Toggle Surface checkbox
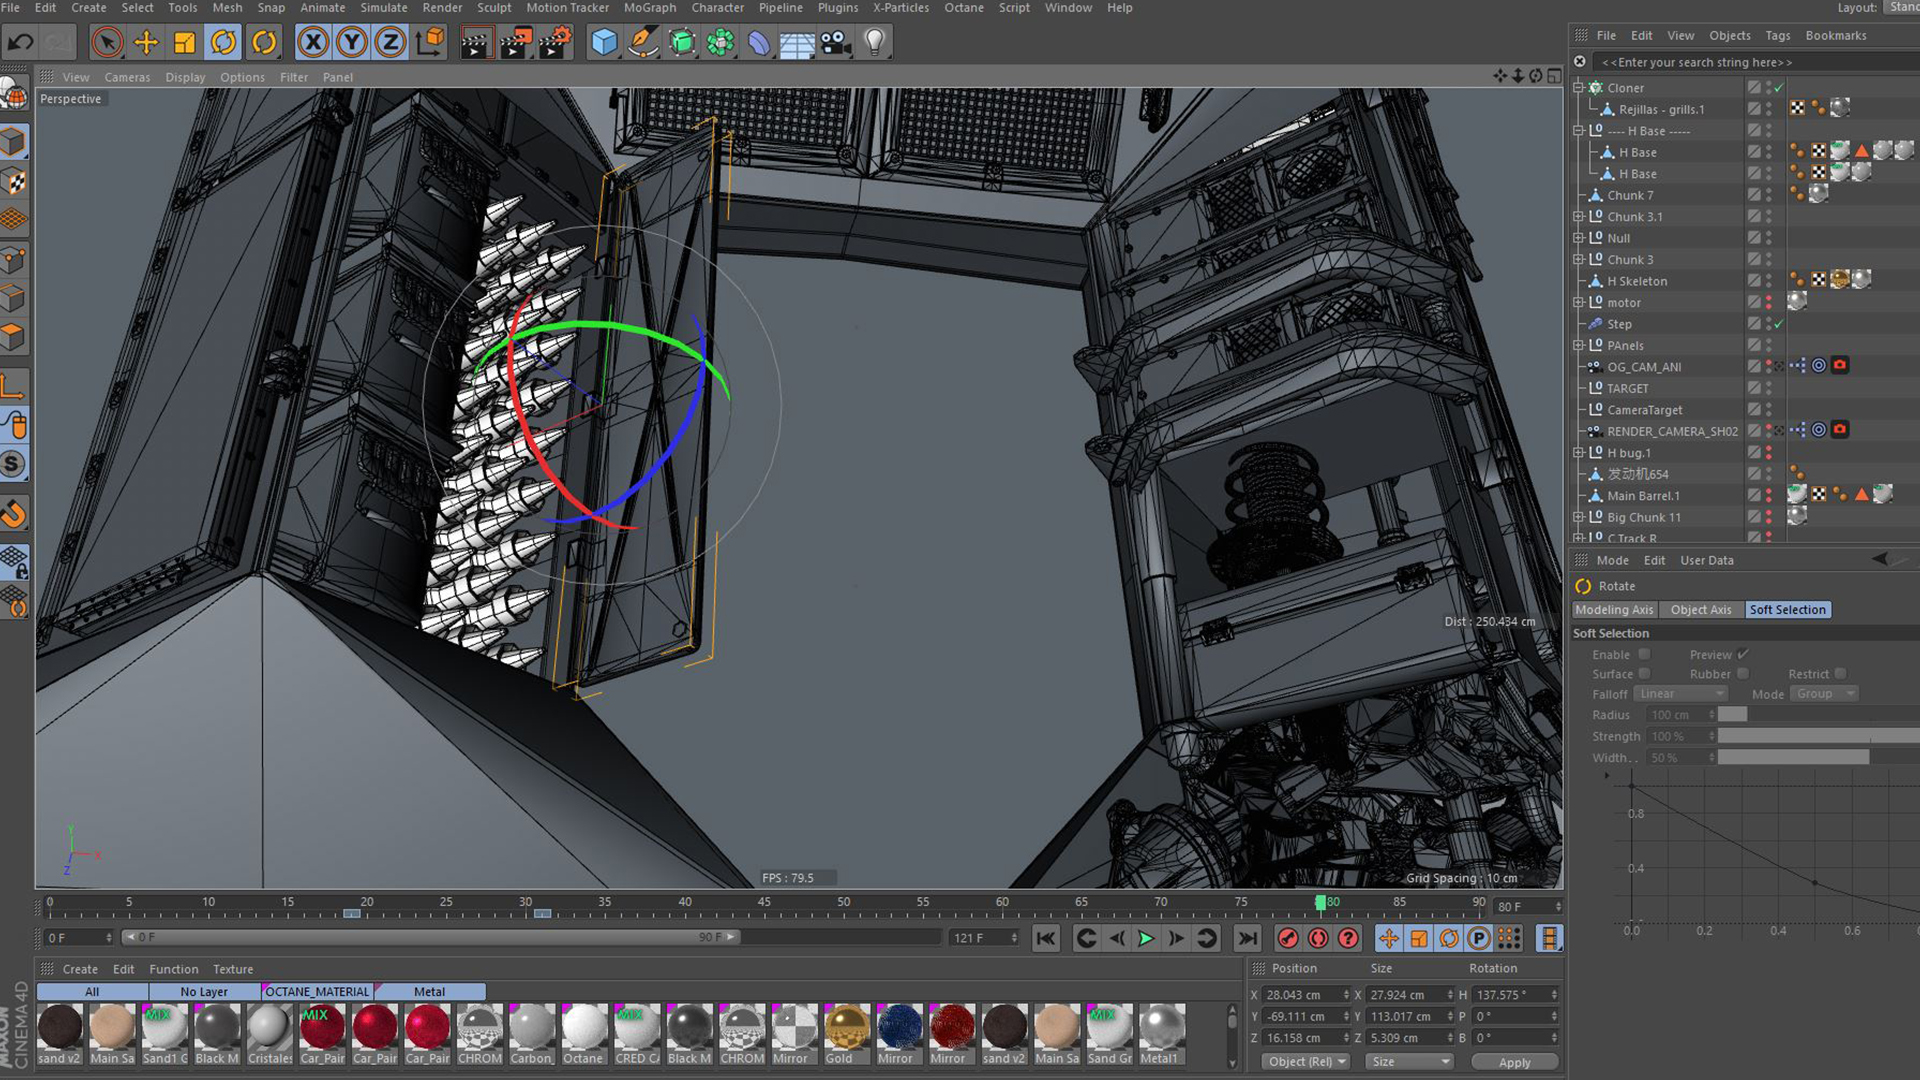 1644,674
